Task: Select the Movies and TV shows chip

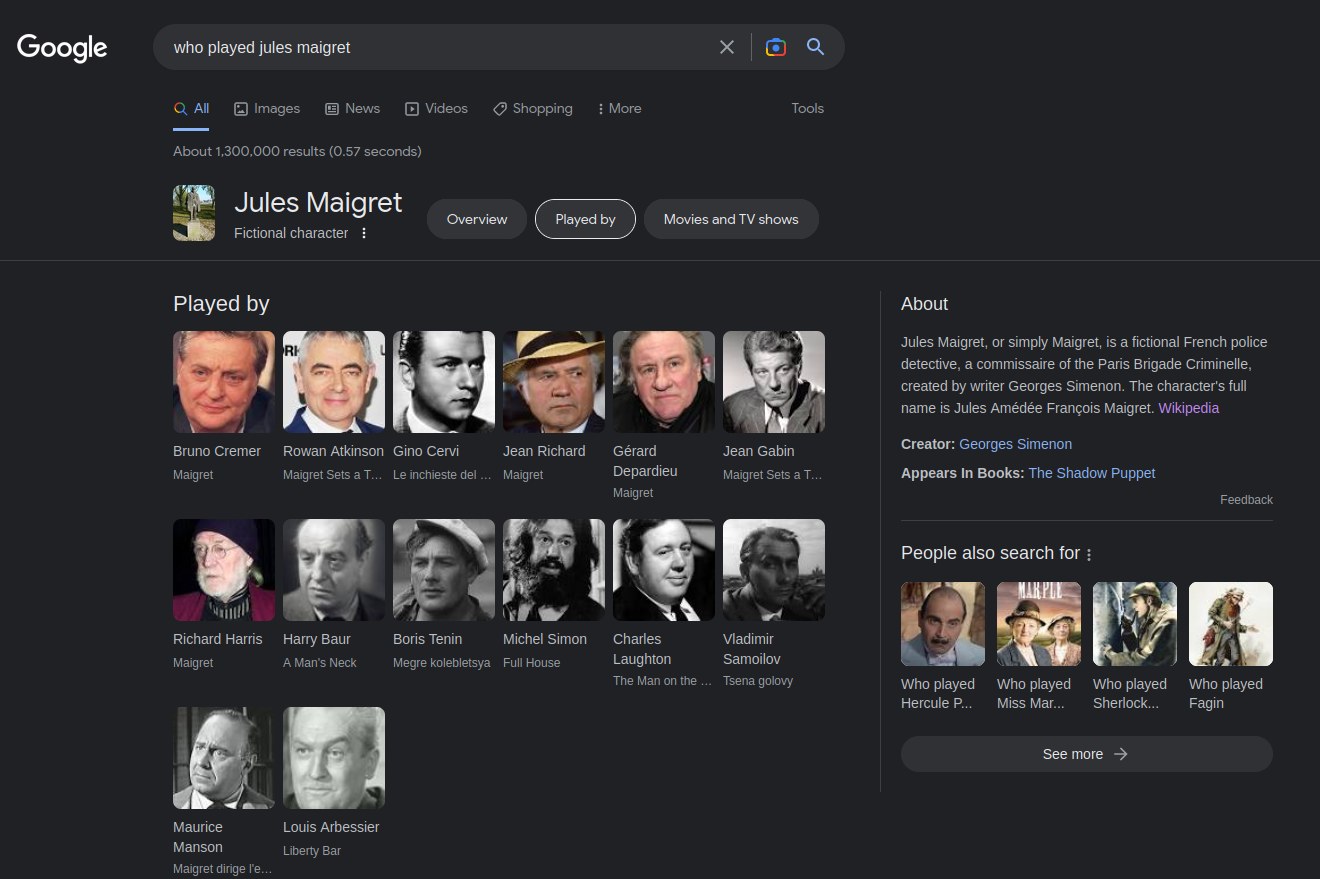Action: pos(731,219)
